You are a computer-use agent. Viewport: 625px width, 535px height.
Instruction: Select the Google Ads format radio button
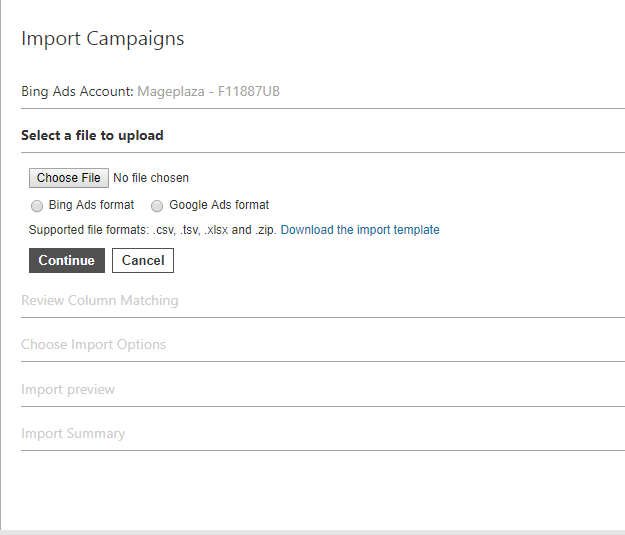[x=157, y=206]
